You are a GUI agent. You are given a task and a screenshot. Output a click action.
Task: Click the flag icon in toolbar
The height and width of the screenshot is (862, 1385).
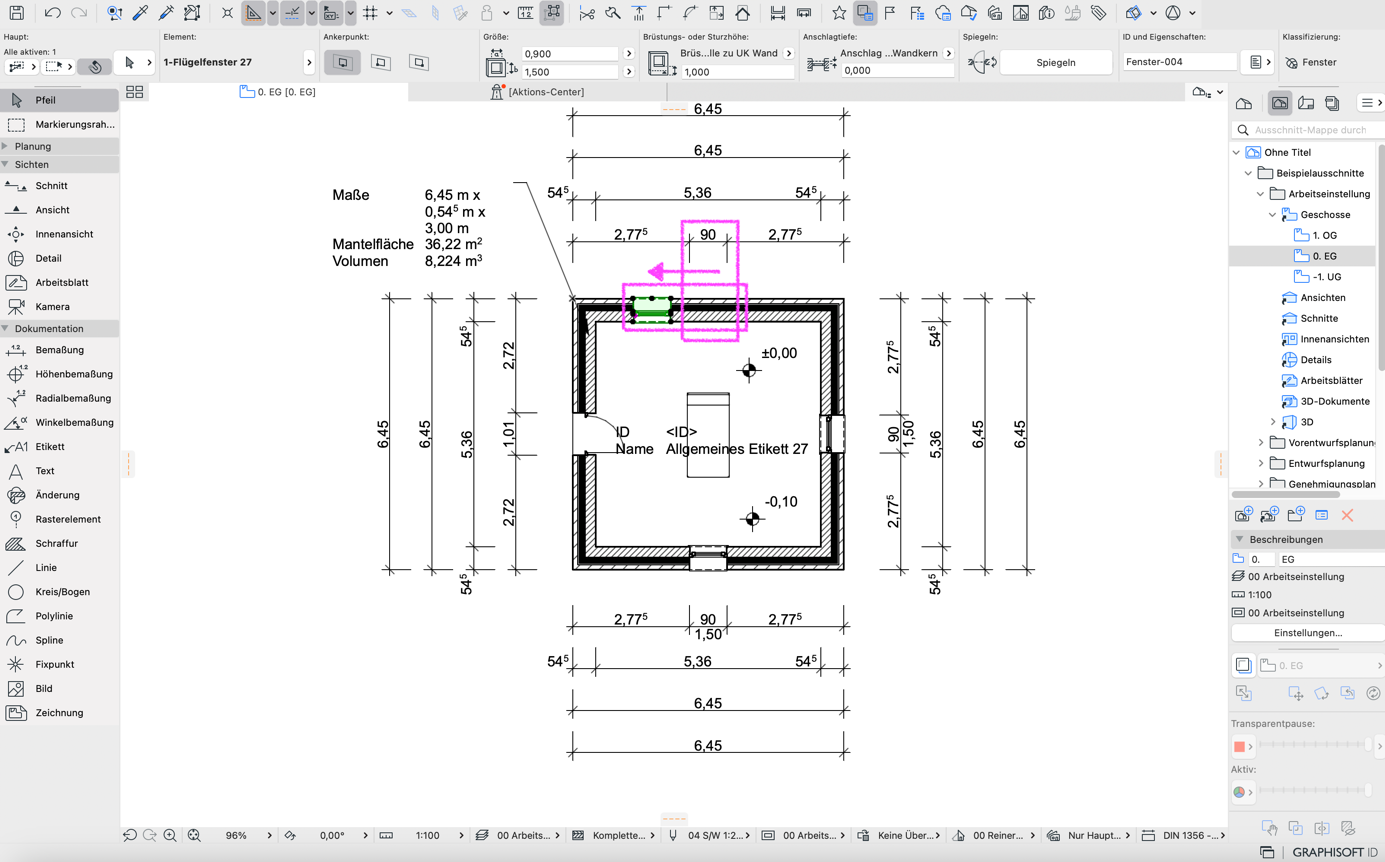[890, 13]
